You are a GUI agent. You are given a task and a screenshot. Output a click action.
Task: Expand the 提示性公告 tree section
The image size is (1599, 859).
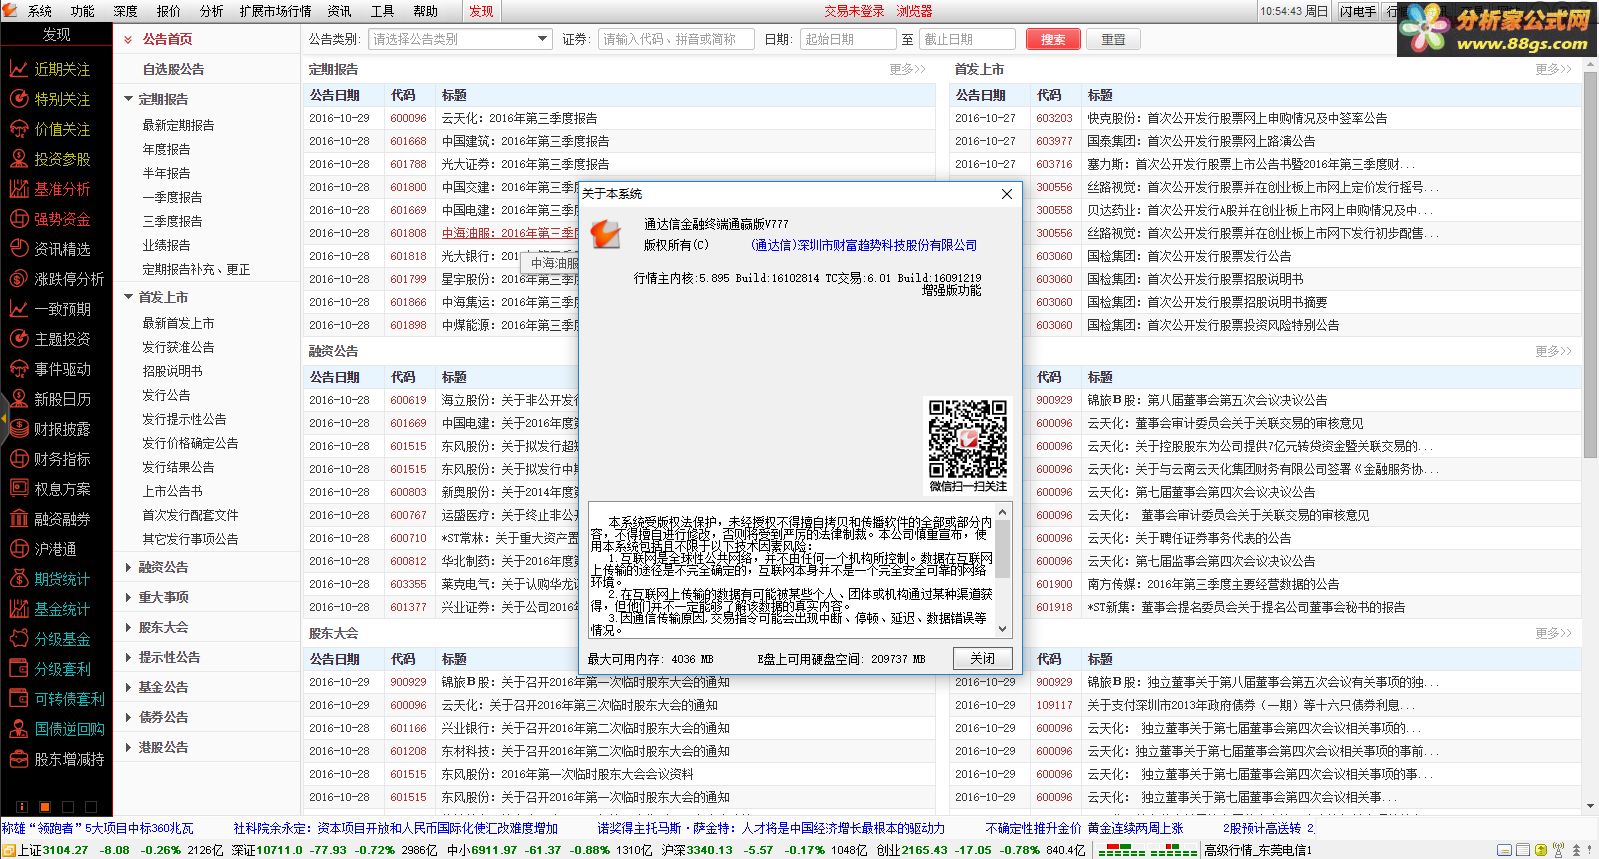pos(128,657)
